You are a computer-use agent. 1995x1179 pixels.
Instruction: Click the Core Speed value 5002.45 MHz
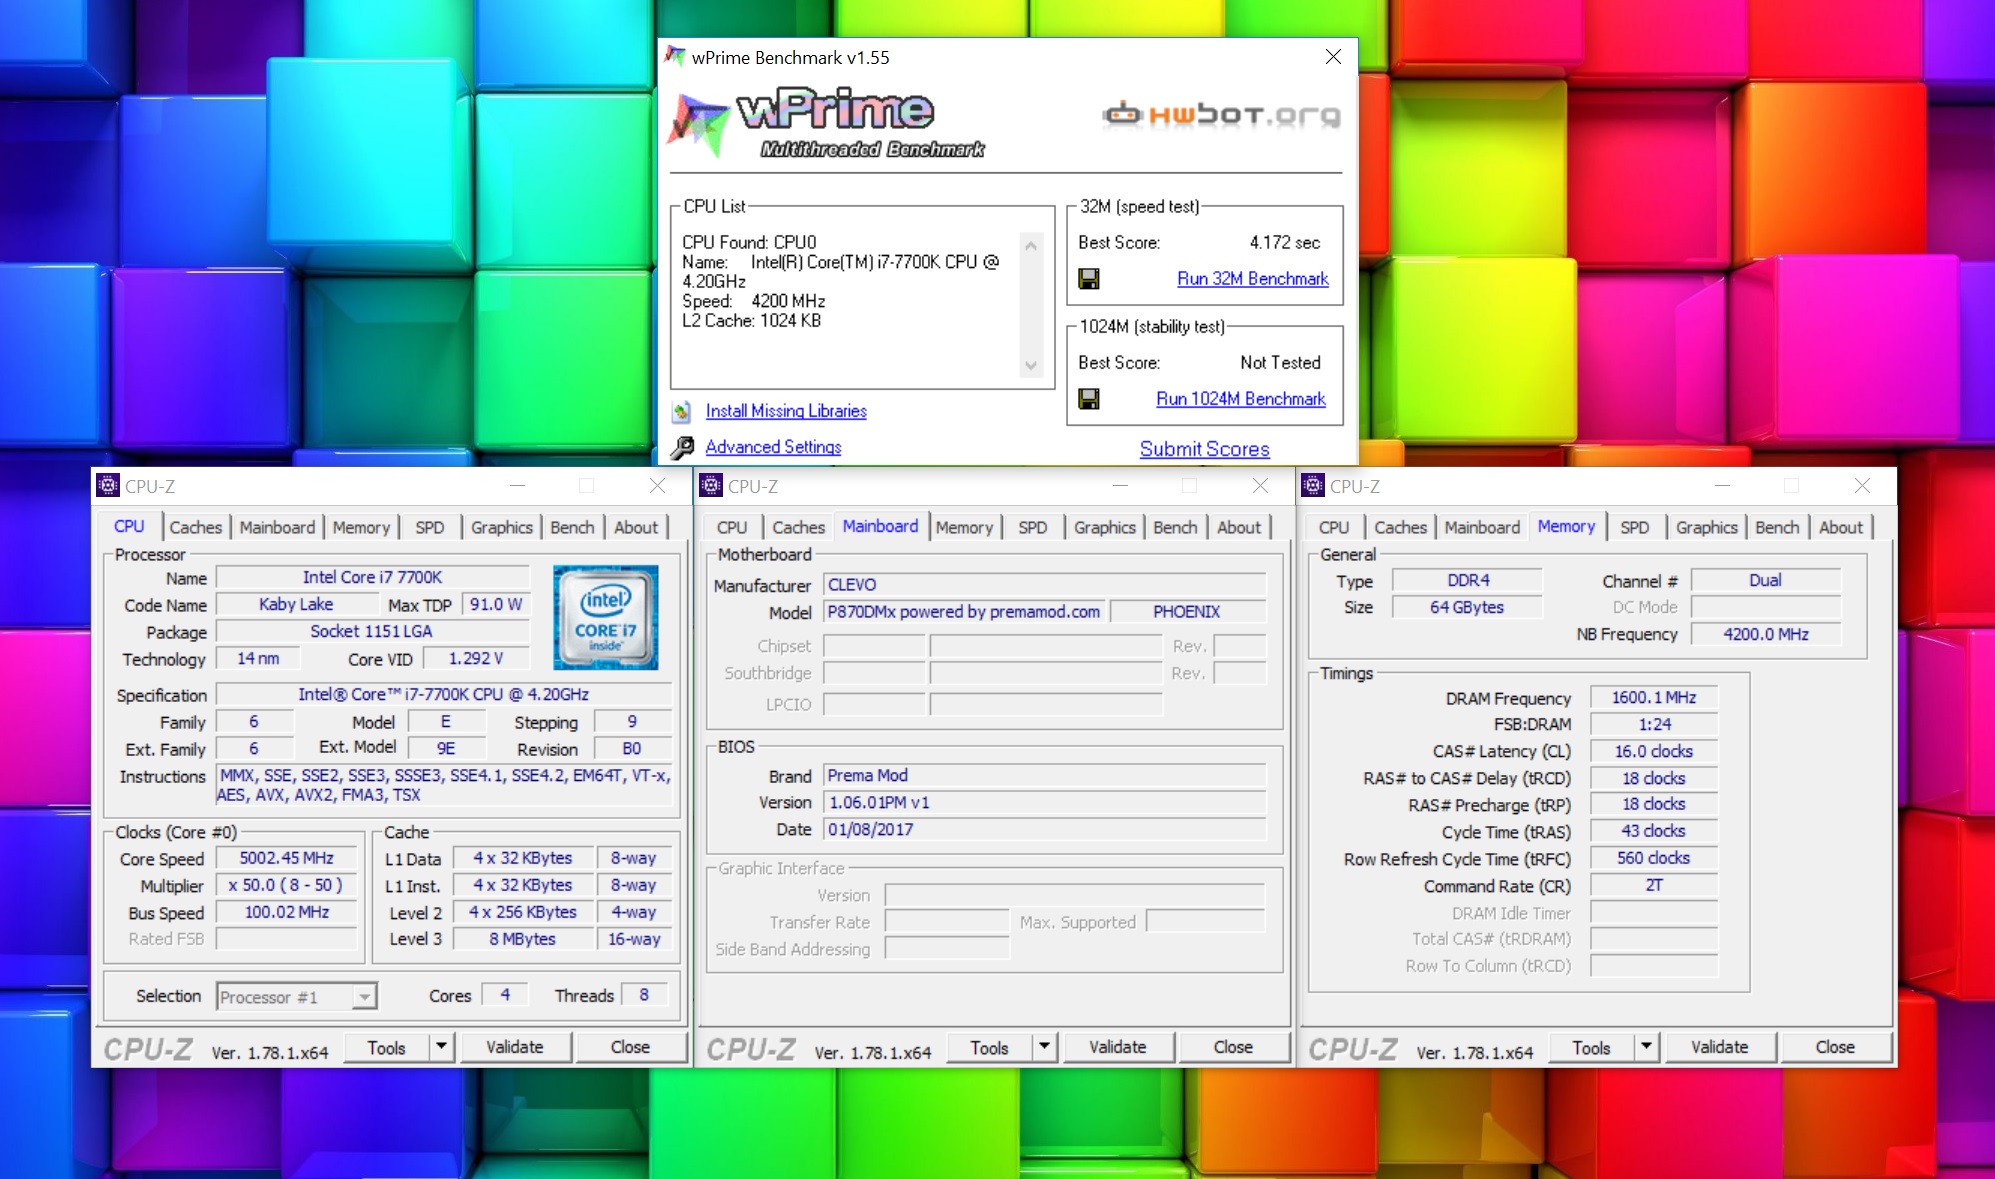[287, 858]
